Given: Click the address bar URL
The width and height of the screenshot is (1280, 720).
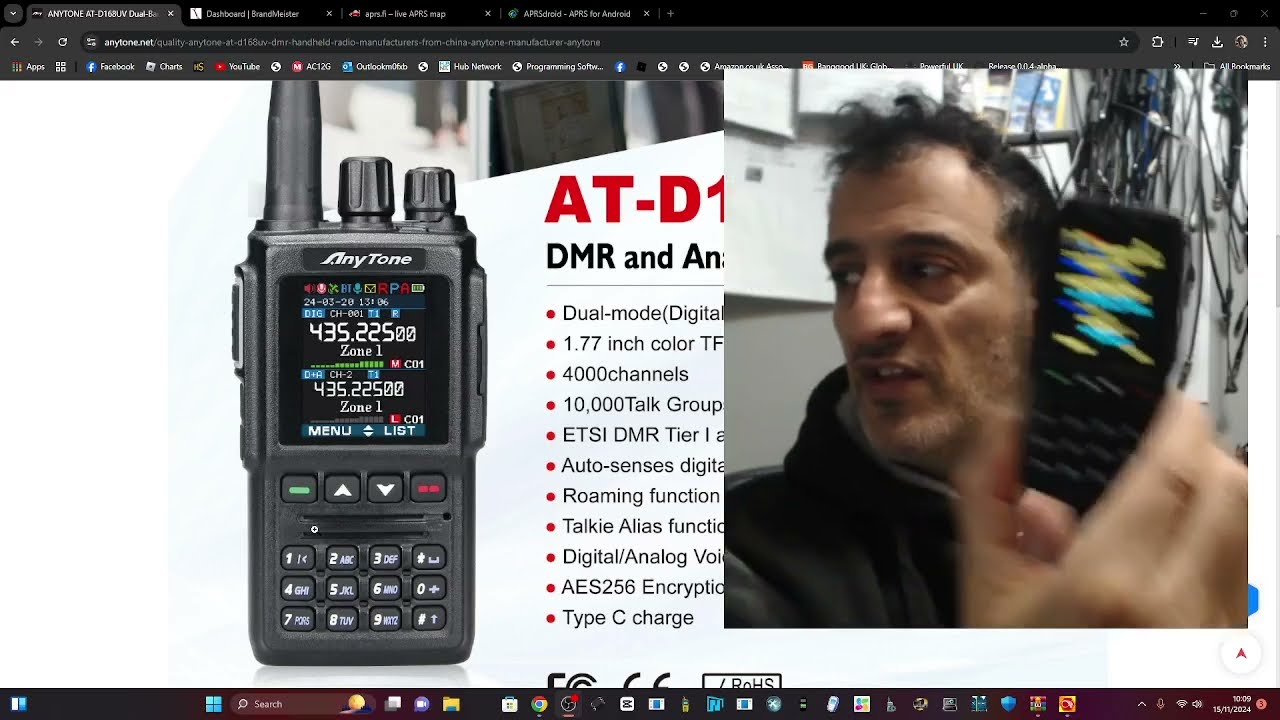Looking at the screenshot, I should tap(352, 42).
